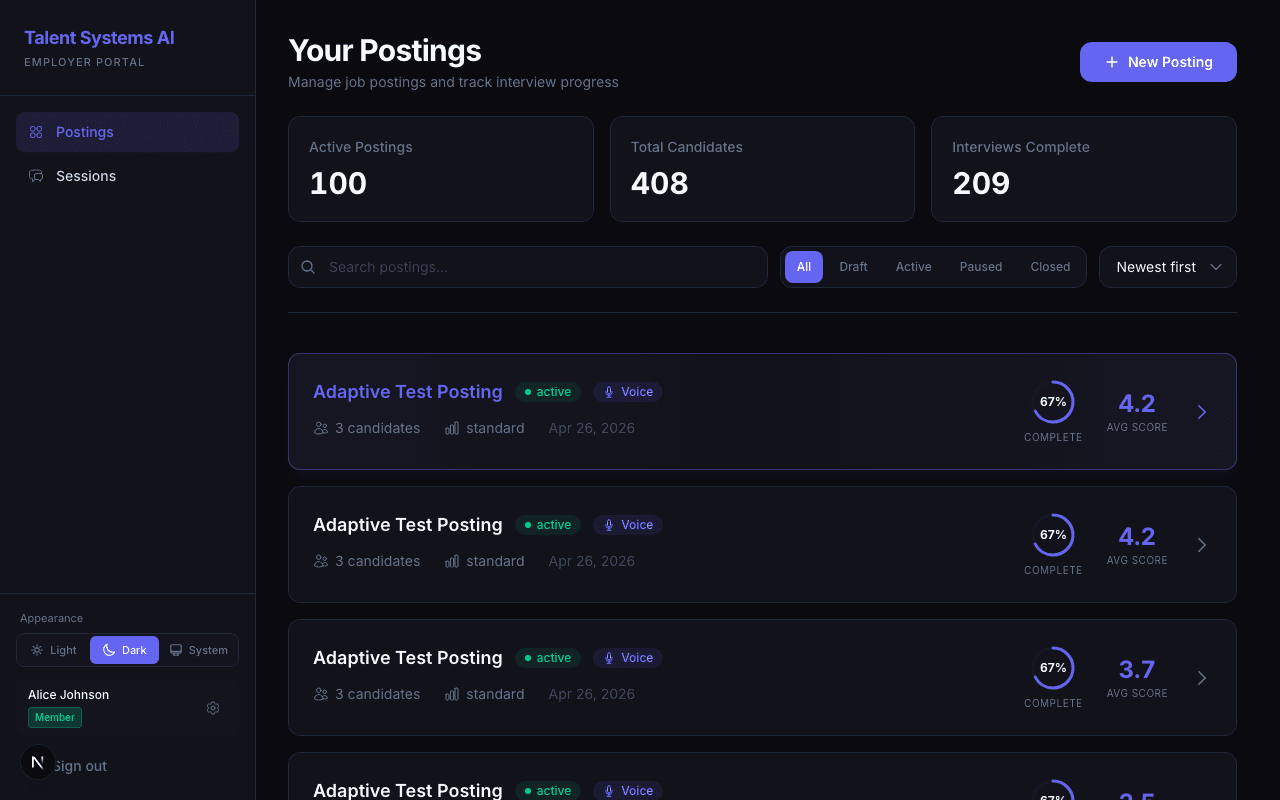Filter postings by Closed status
1280x800 pixels.
tap(1050, 267)
